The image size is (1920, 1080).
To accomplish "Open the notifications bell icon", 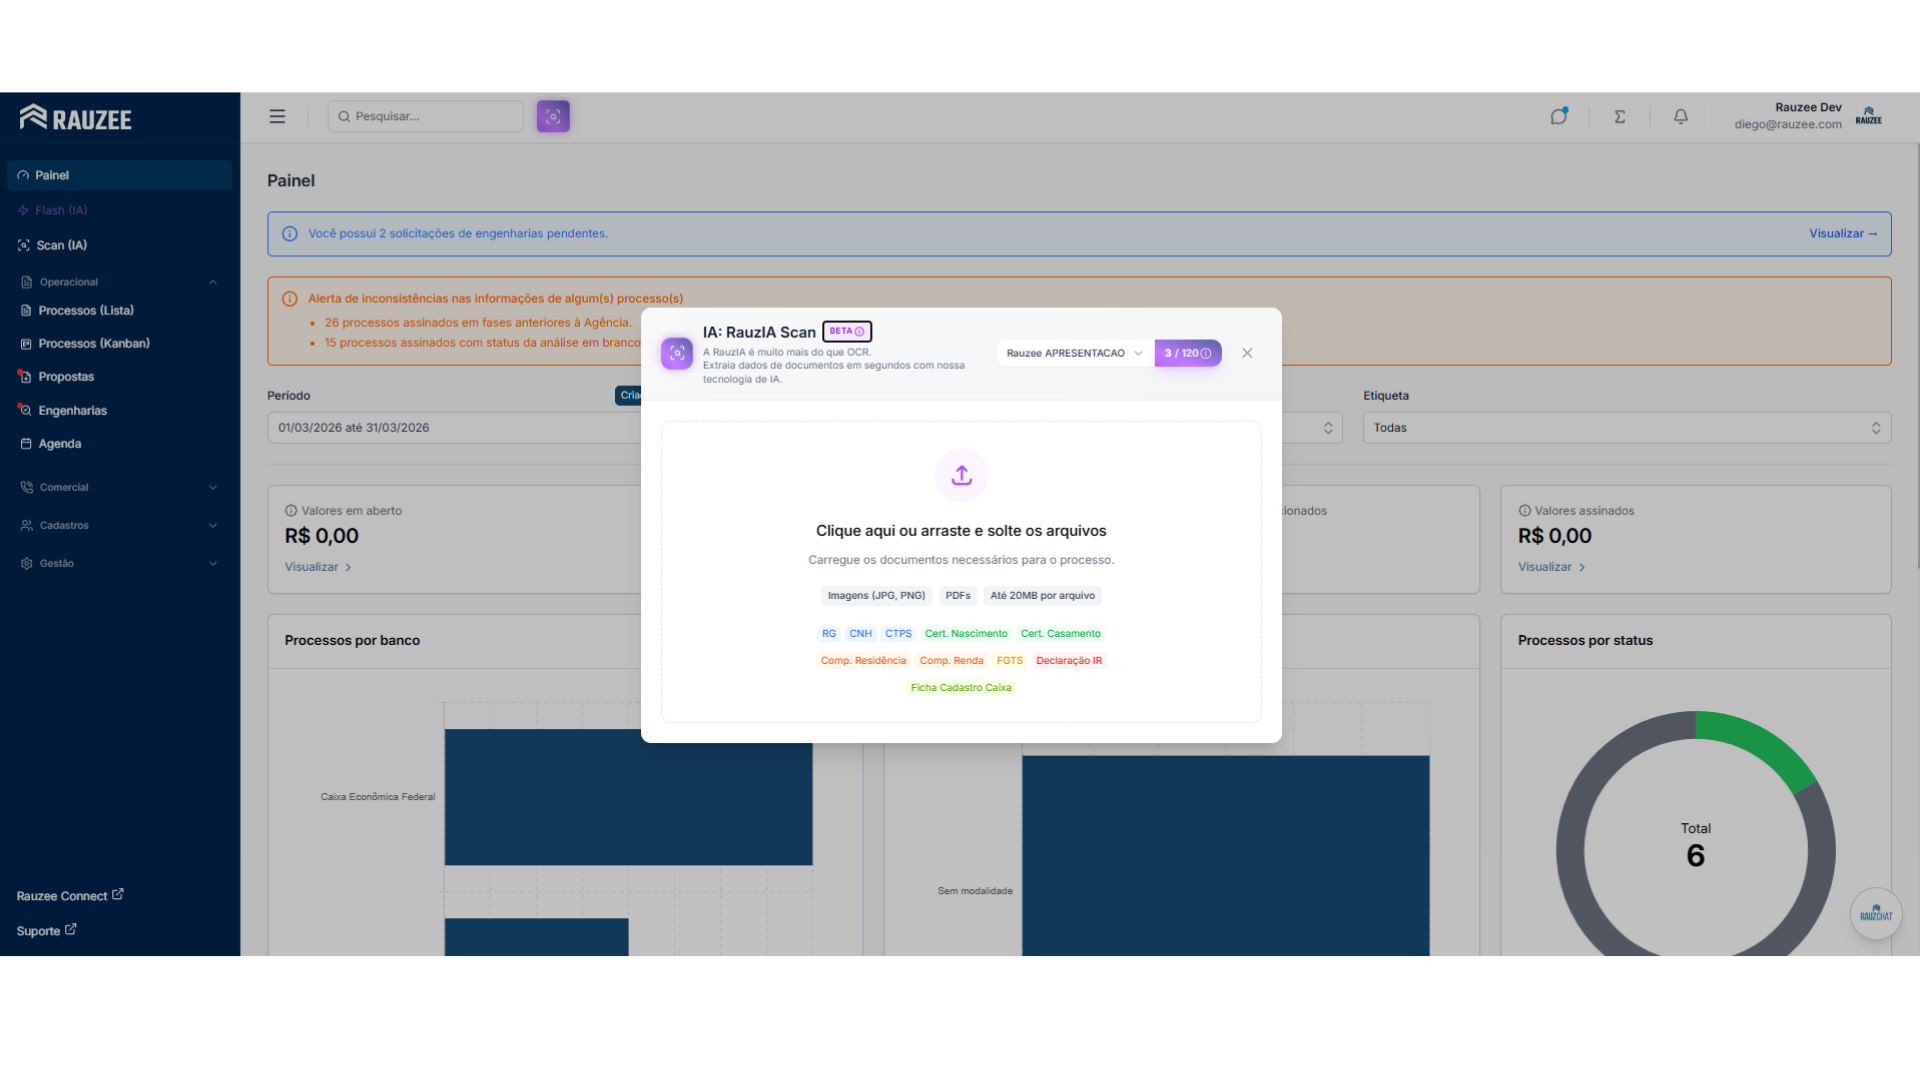I will point(1681,116).
